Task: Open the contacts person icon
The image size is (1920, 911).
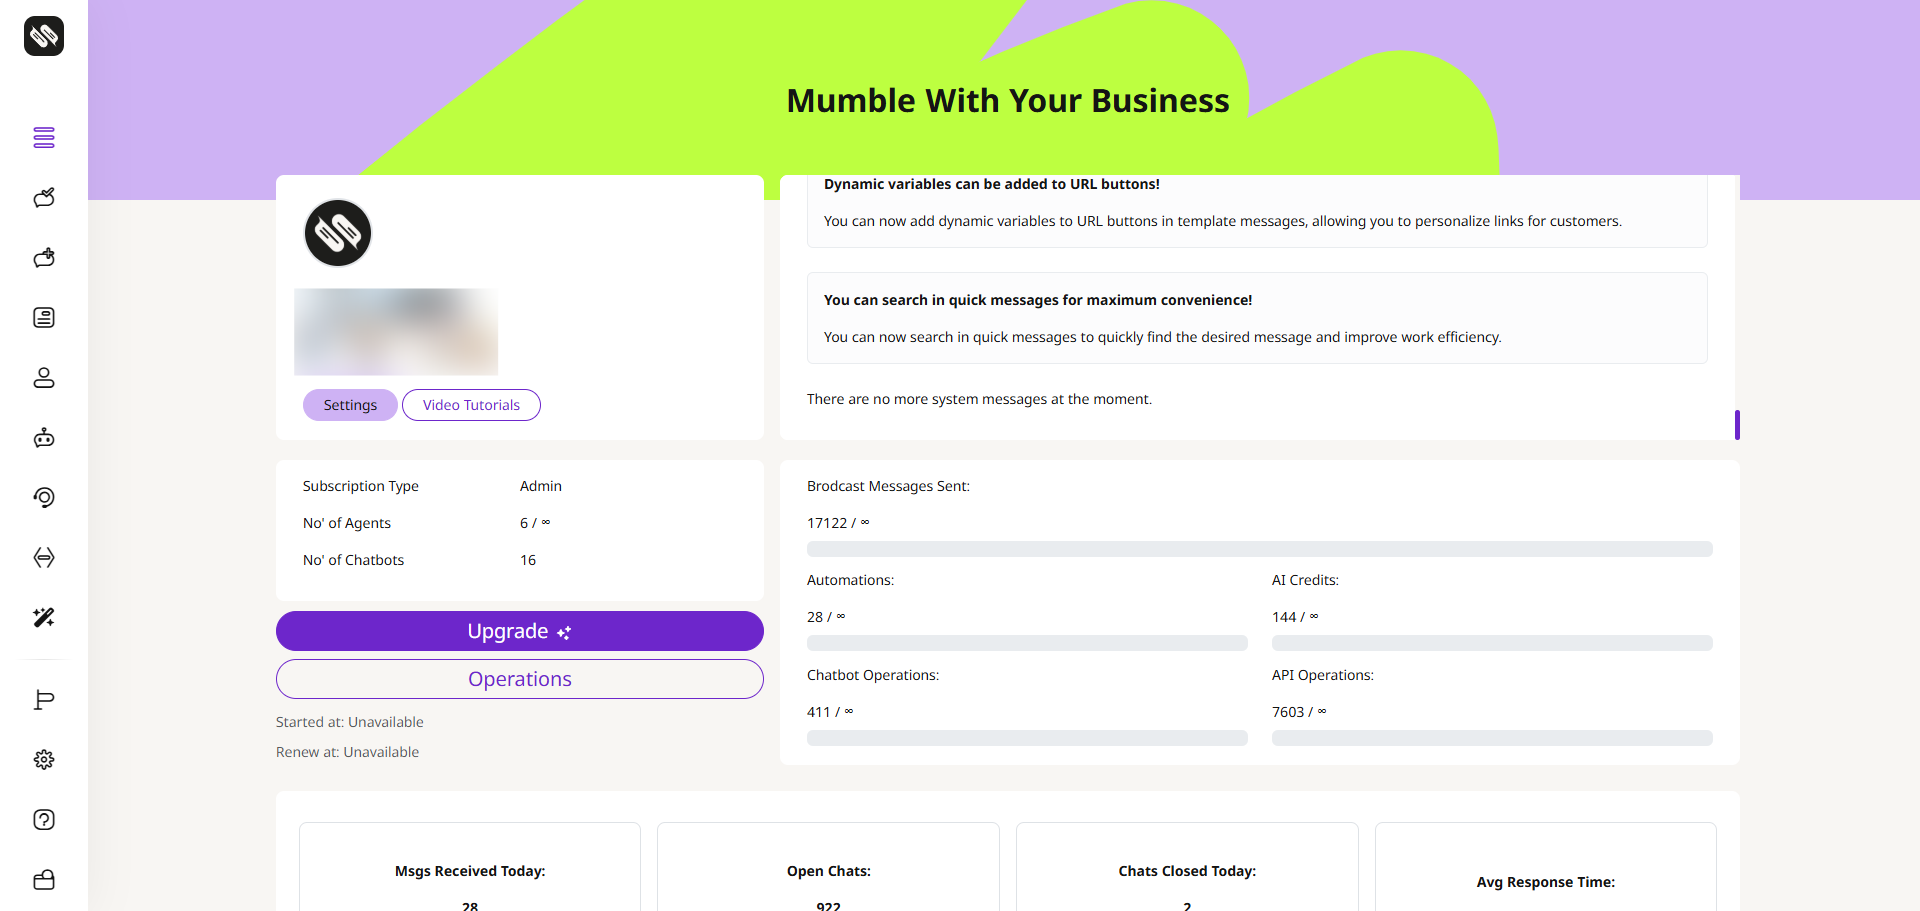Action: click(44, 378)
